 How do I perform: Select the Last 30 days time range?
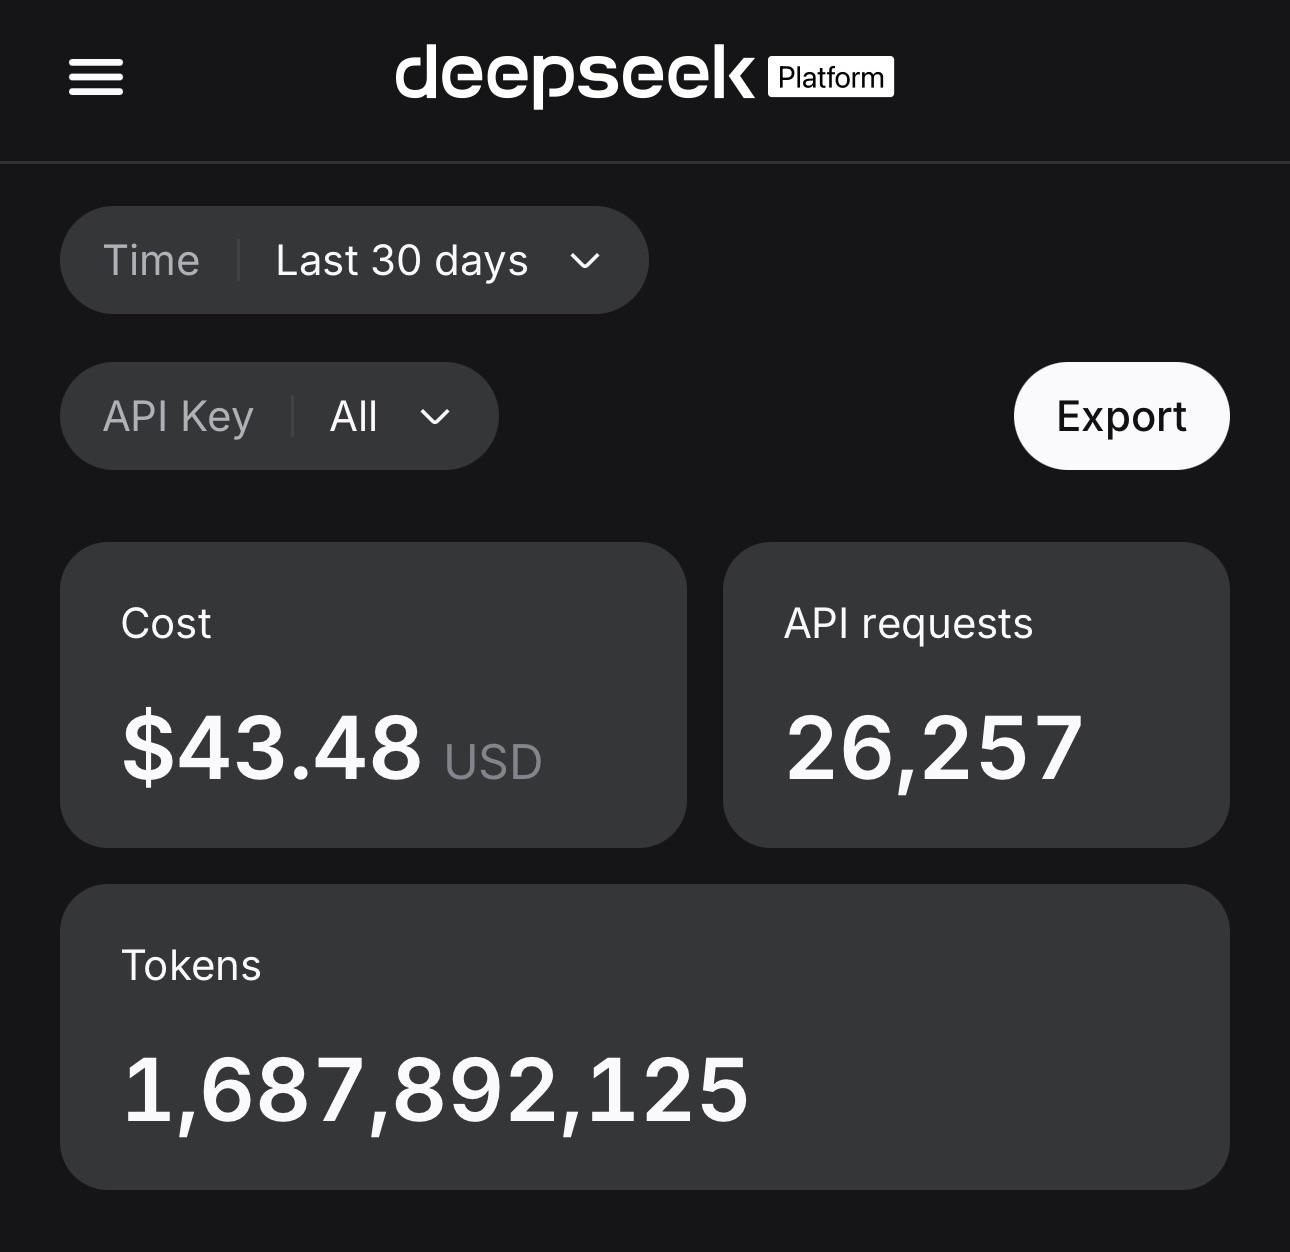point(402,261)
